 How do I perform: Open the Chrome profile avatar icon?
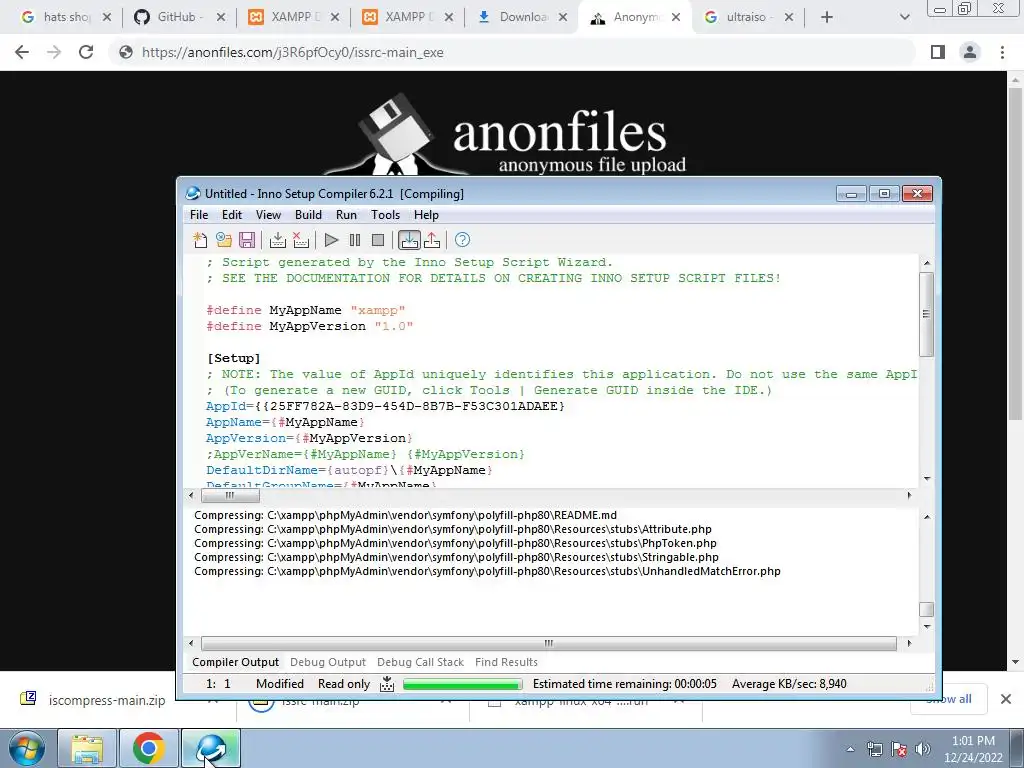[970, 52]
